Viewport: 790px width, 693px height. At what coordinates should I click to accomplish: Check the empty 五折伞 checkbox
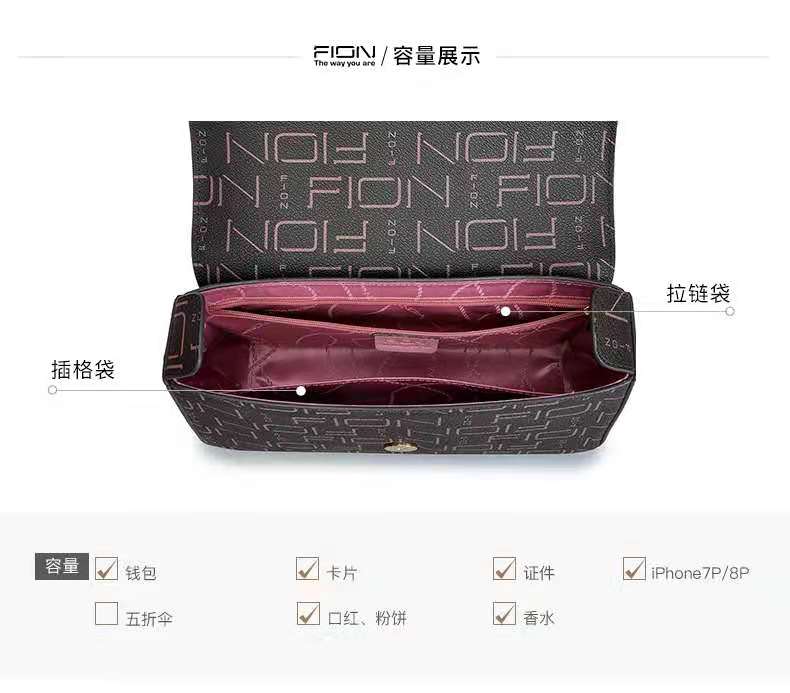[106, 613]
